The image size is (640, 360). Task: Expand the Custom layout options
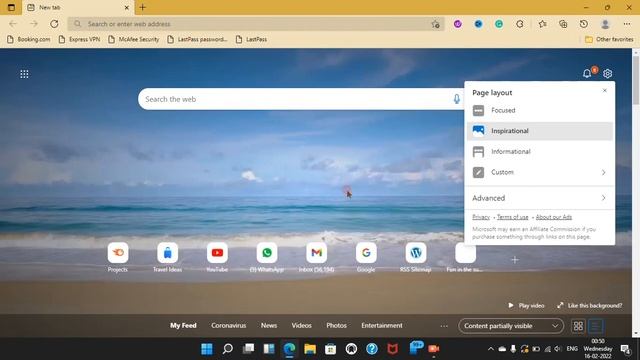(540, 172)
